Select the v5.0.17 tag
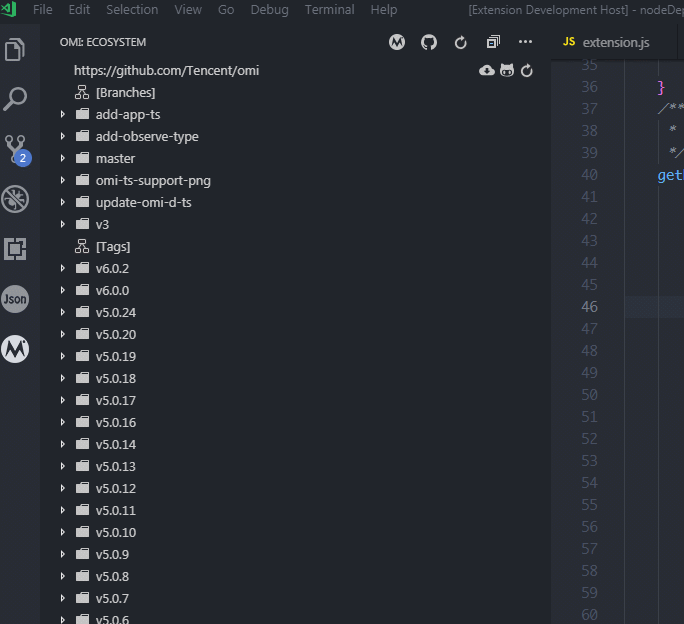Image resolution: width=684 pixels, height=624 pixels. pos(295,400)
